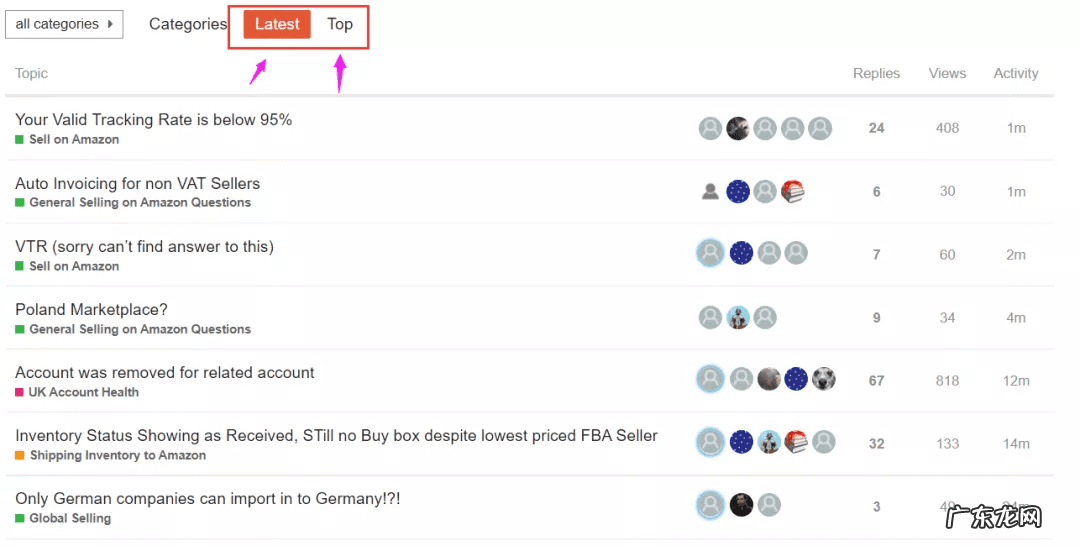Click blue starry avatar on VTR topic
Viewport: 1080px width, 546px height.
coord(741,254)
